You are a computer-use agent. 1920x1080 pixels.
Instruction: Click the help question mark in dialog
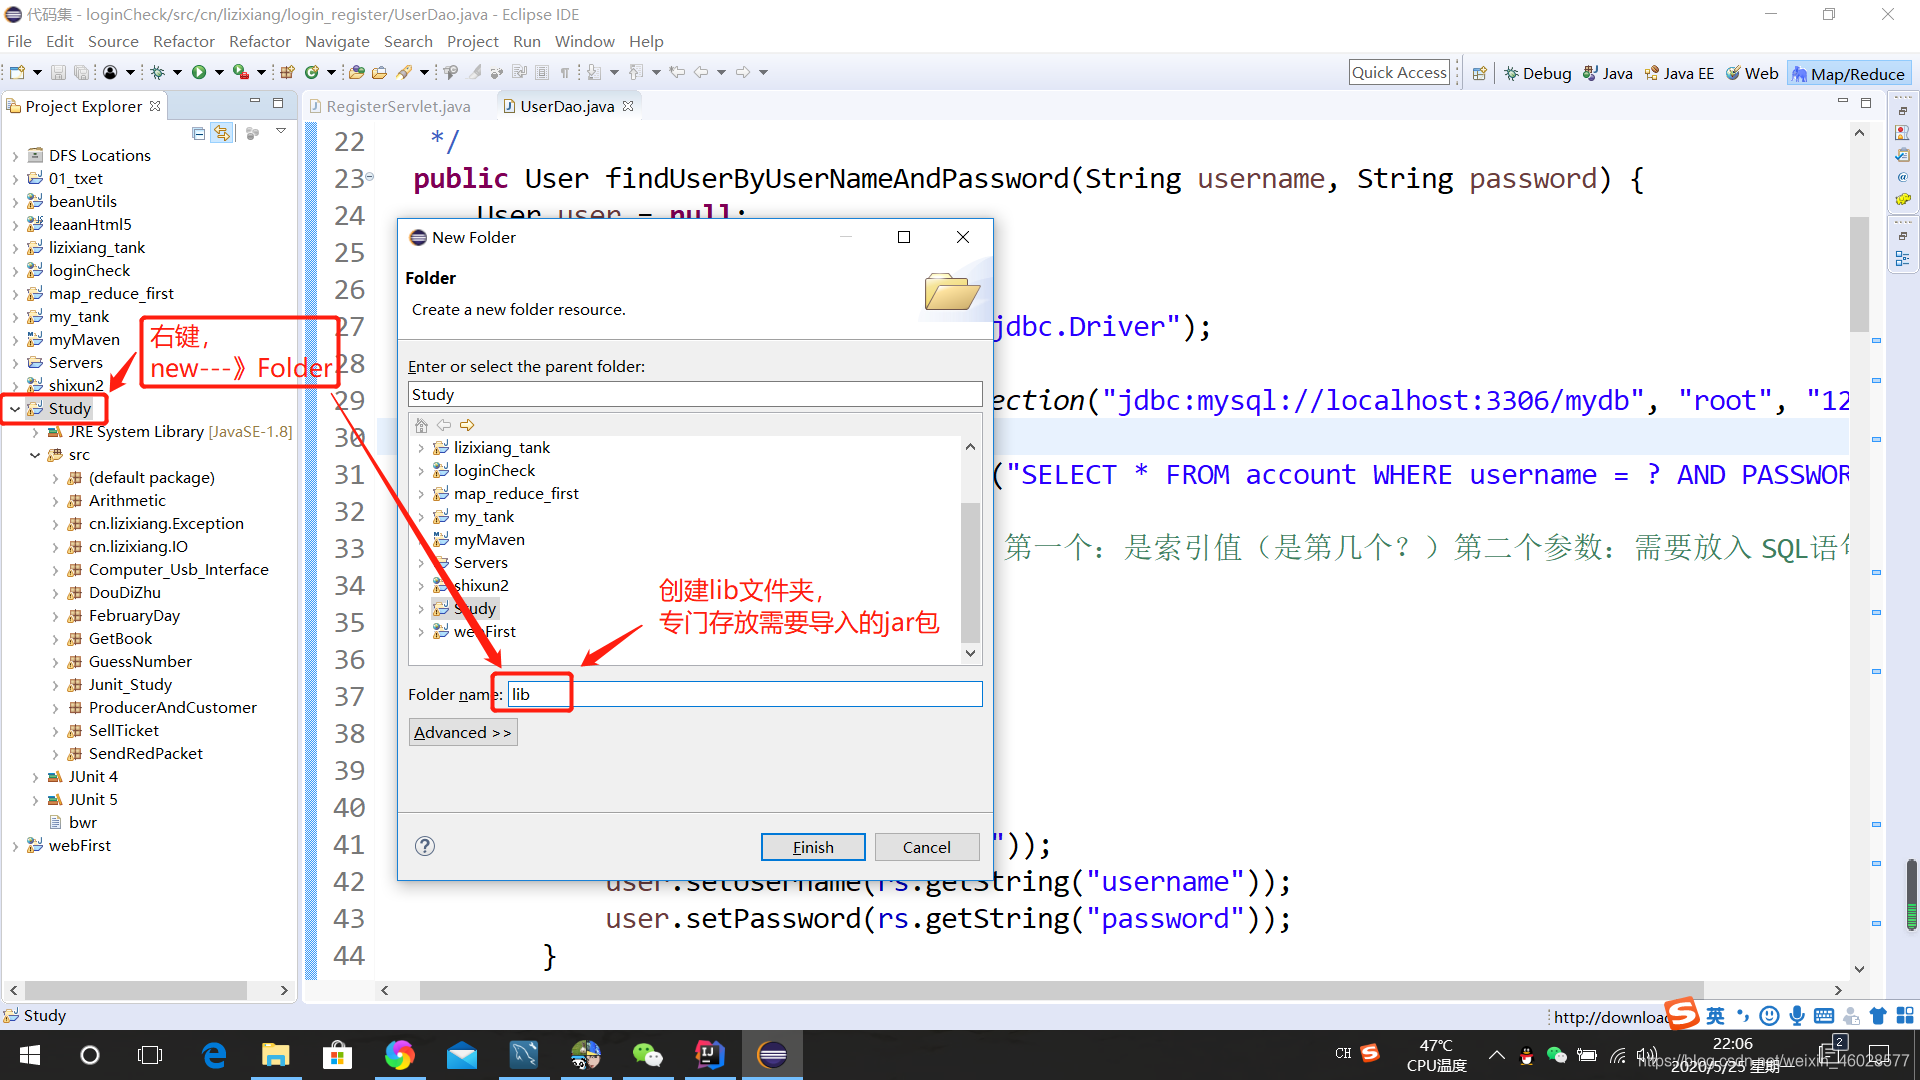pyautogui.click(x=425, y=846)
